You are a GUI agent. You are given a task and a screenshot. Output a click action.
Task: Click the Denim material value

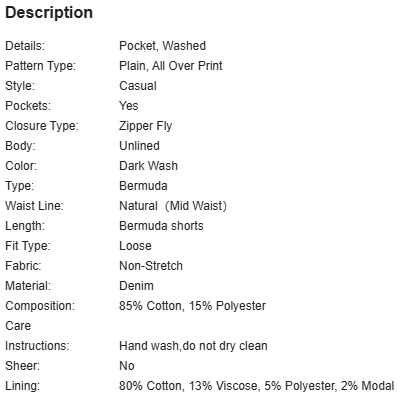pyautogui.click(x=136, y=286)
